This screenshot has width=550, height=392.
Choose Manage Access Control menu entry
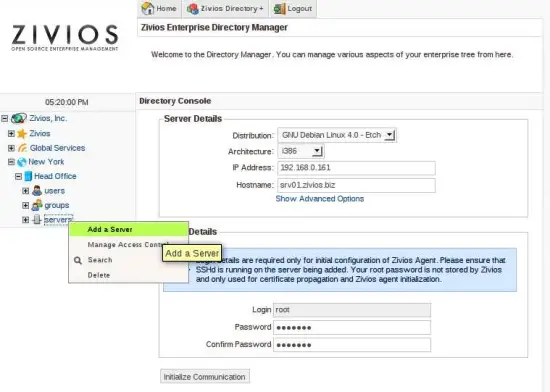pos(128,245)
